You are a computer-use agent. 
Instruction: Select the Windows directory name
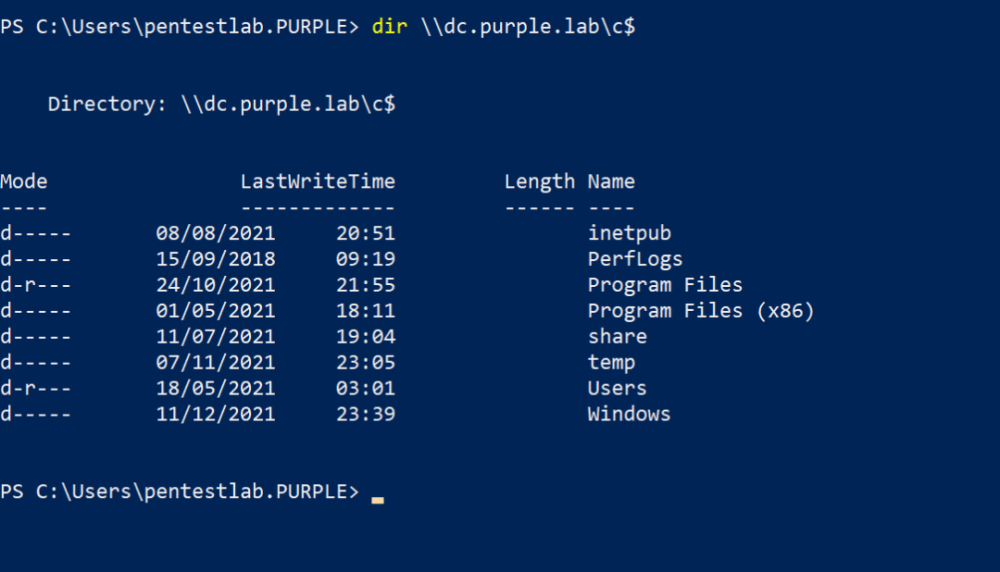pos(629,415)
